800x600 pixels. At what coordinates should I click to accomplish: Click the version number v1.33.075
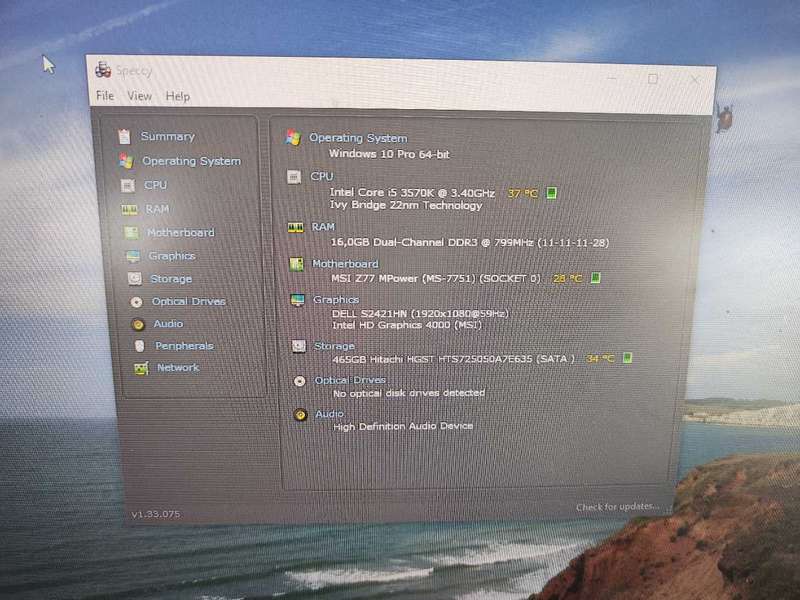(x=156, y=514)
